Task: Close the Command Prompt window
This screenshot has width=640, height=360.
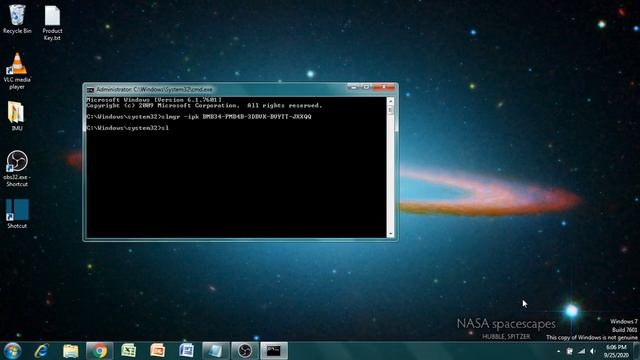Action: click(x=384, y=87)
